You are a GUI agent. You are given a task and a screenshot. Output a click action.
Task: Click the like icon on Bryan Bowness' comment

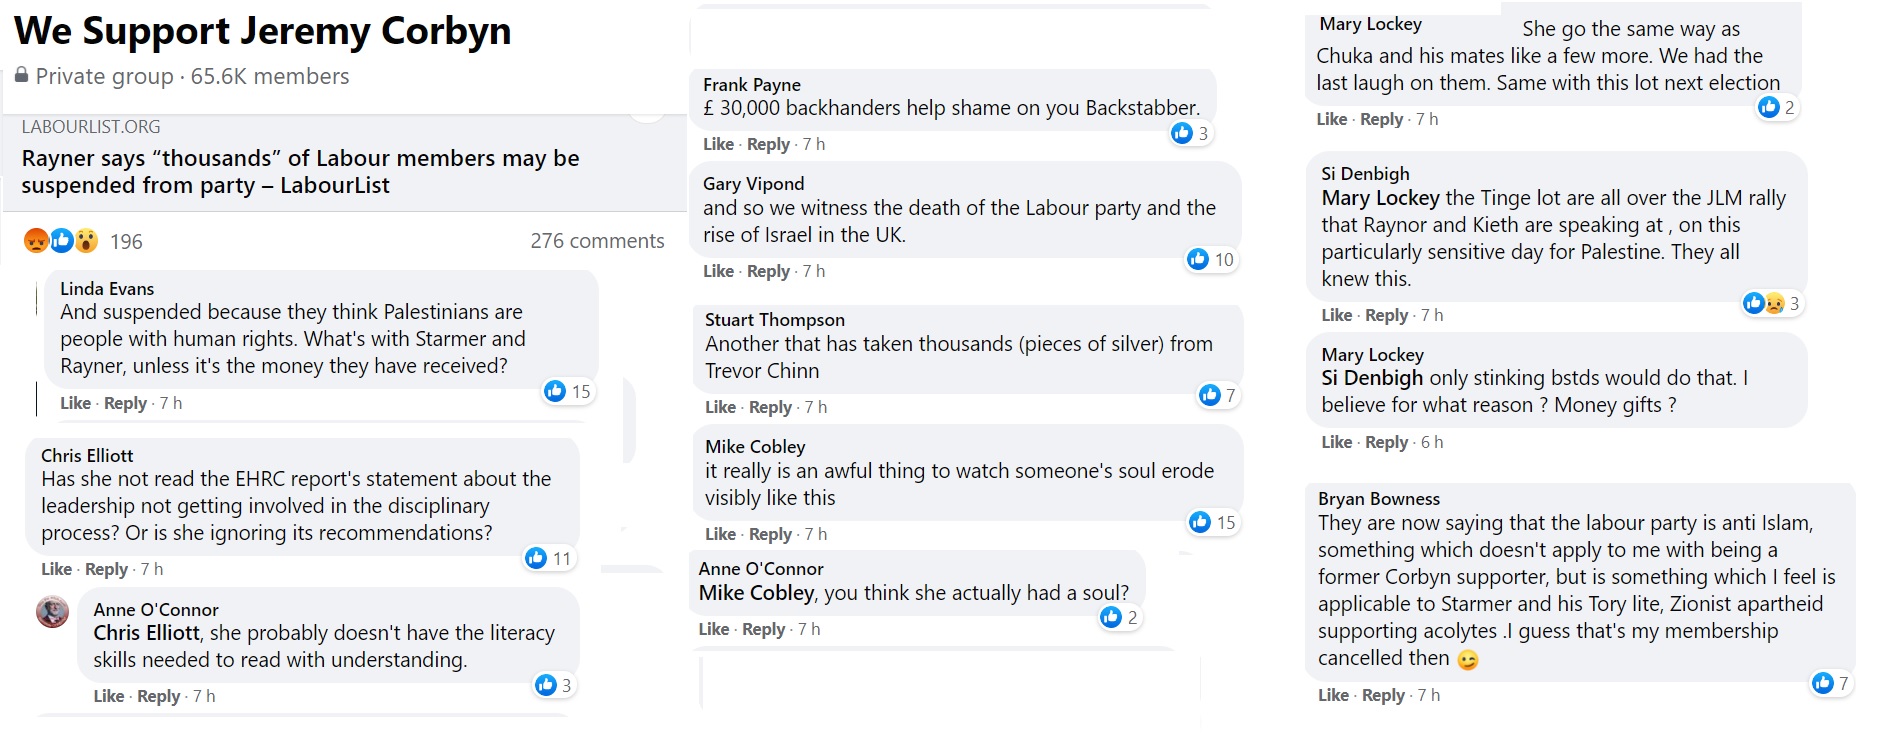(x=1823, y=683)
